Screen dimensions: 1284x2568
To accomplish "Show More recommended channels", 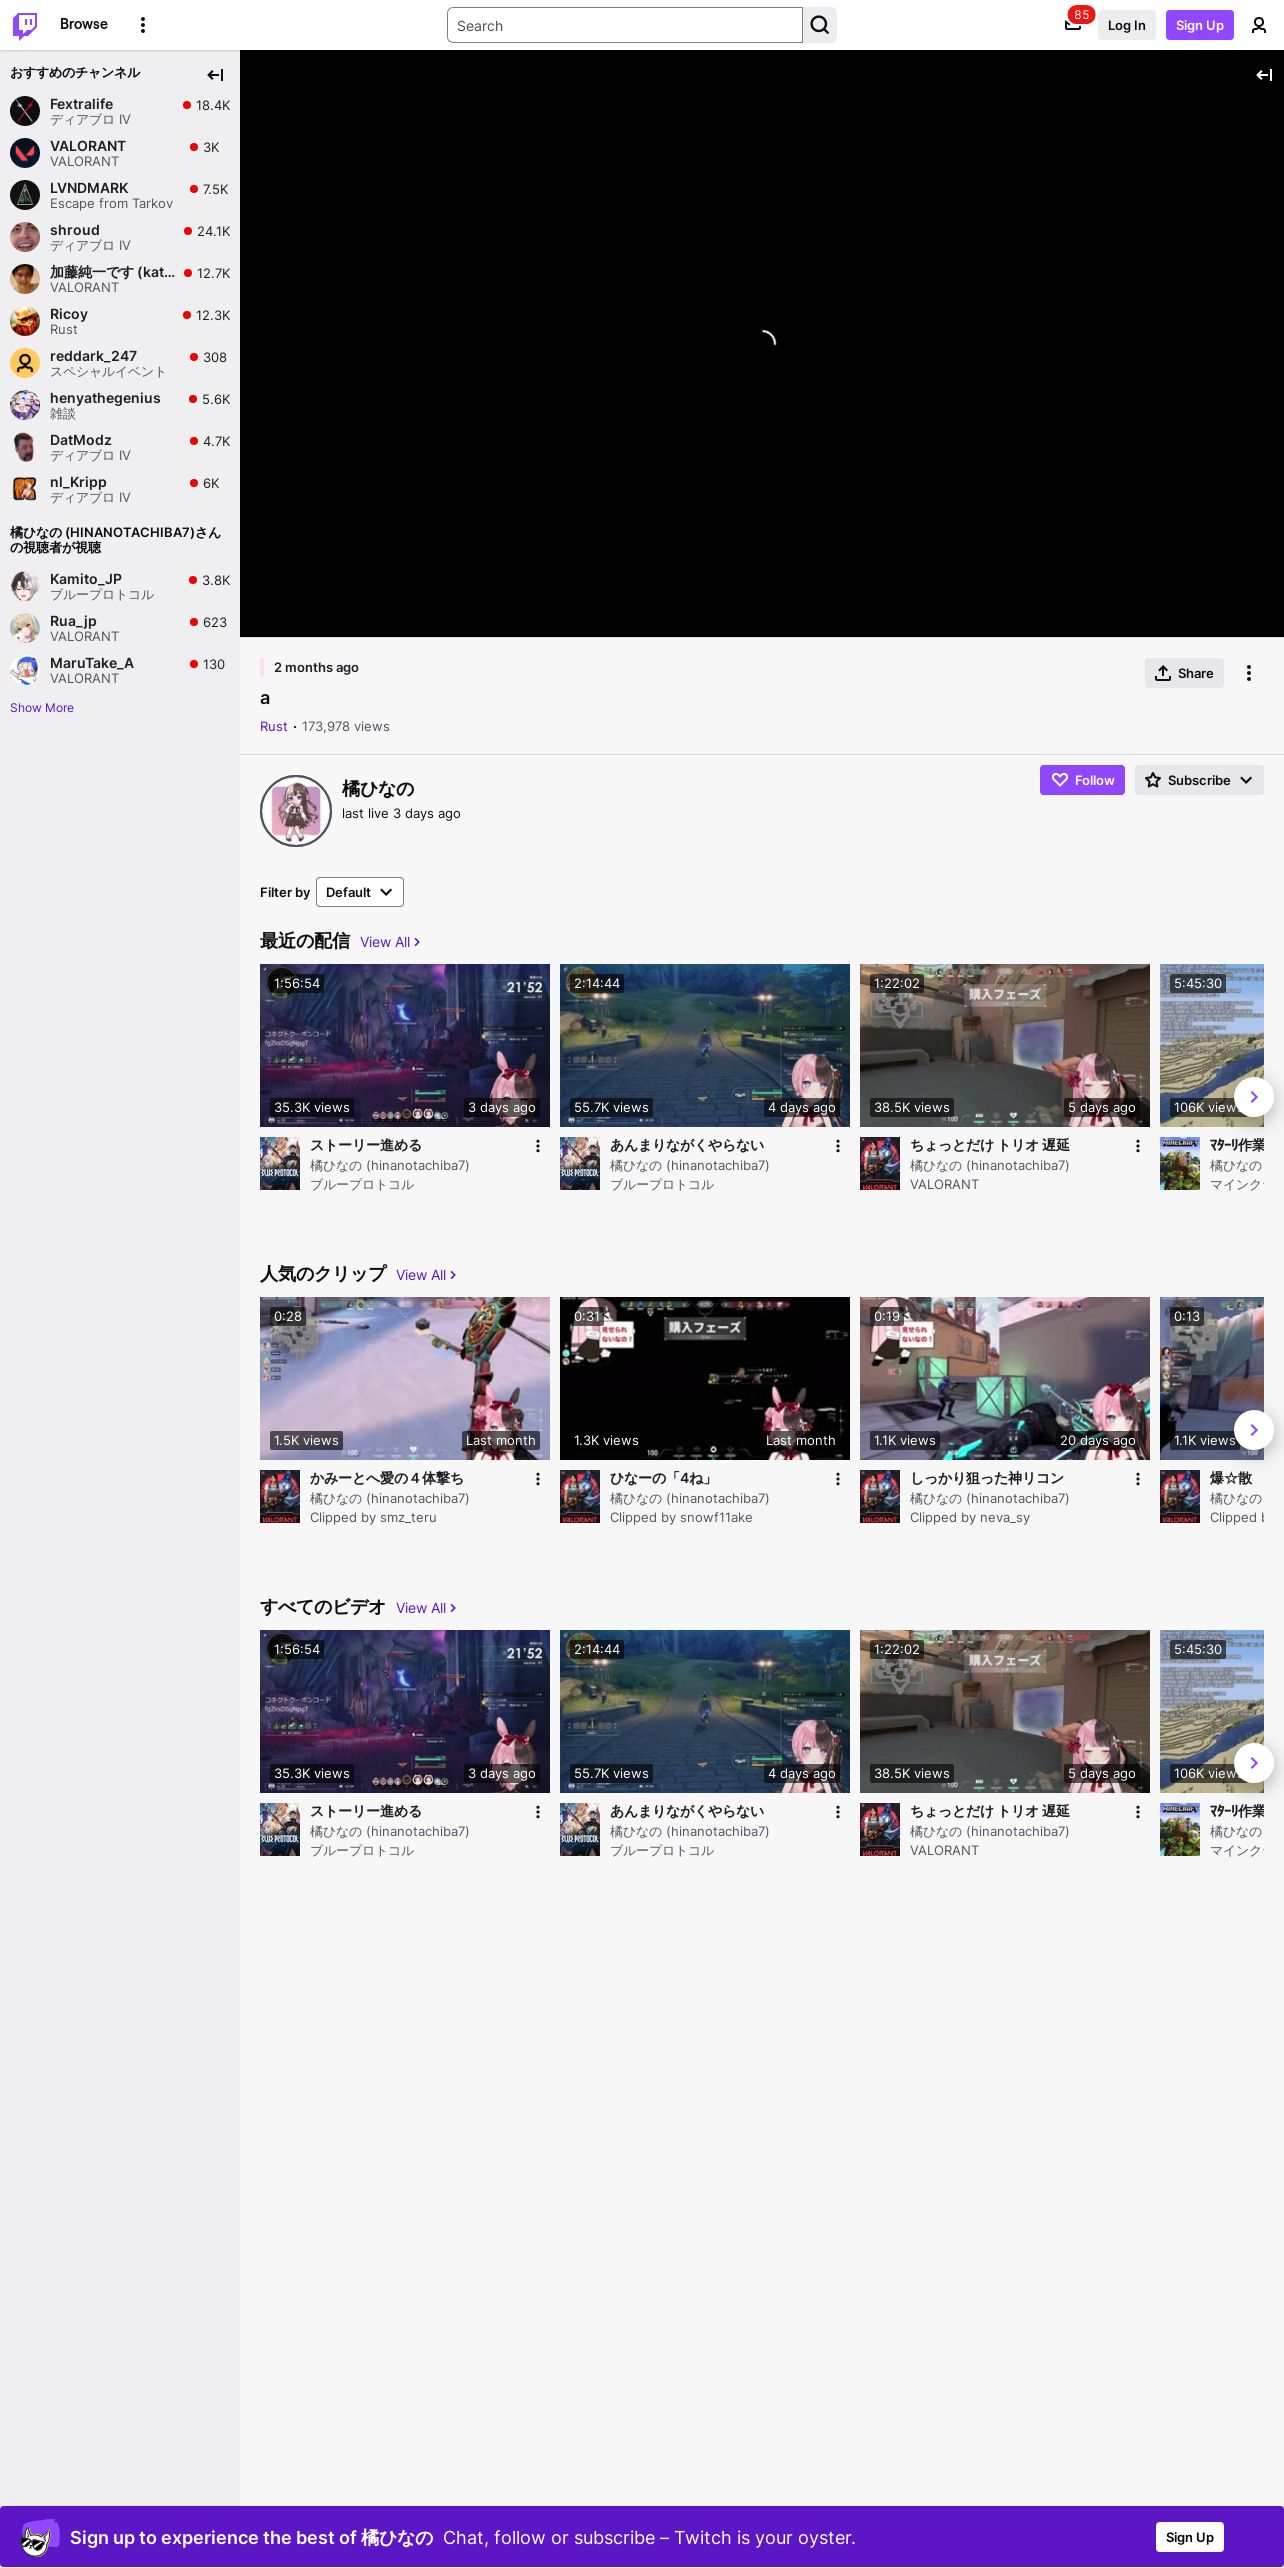I will click(x=42, y=708).
